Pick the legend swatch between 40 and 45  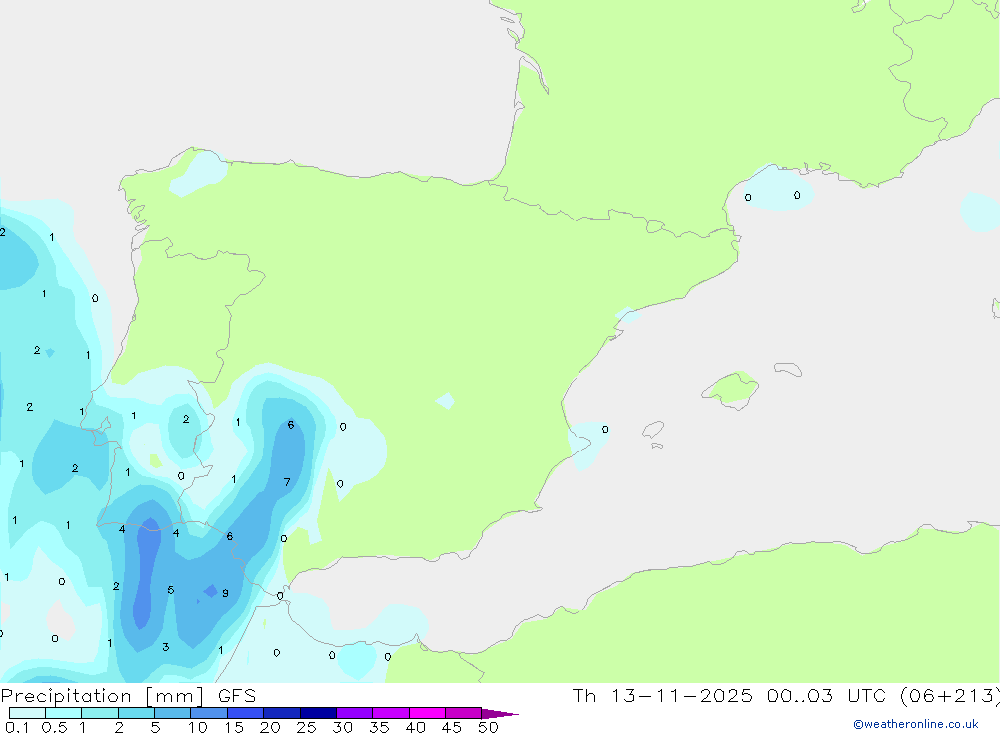[427, 713]
